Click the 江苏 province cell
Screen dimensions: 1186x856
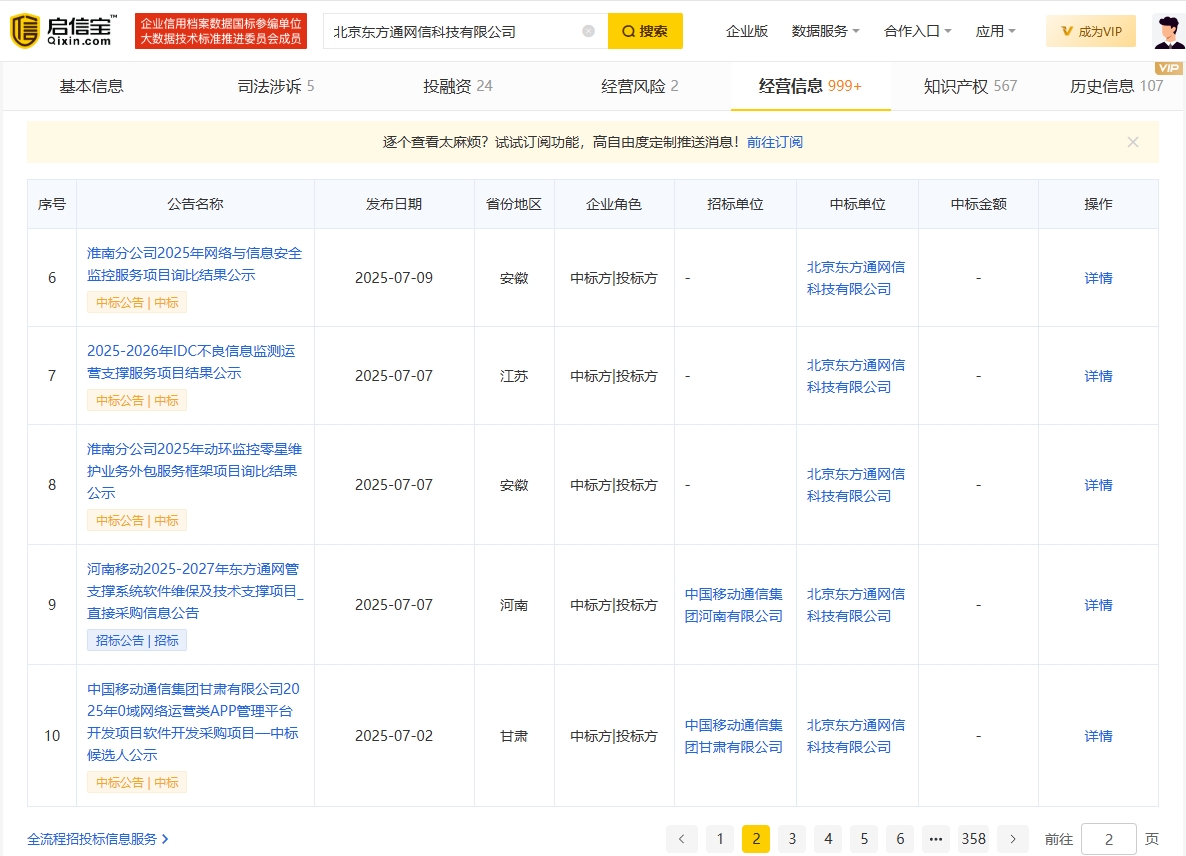click(x=514, y=376)
